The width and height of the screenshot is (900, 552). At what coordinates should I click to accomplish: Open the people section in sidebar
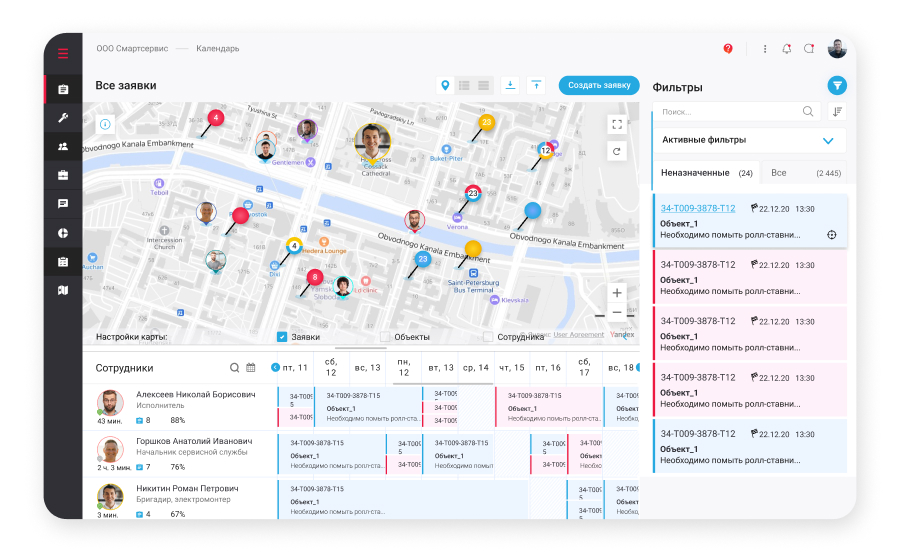pos(63,146)
